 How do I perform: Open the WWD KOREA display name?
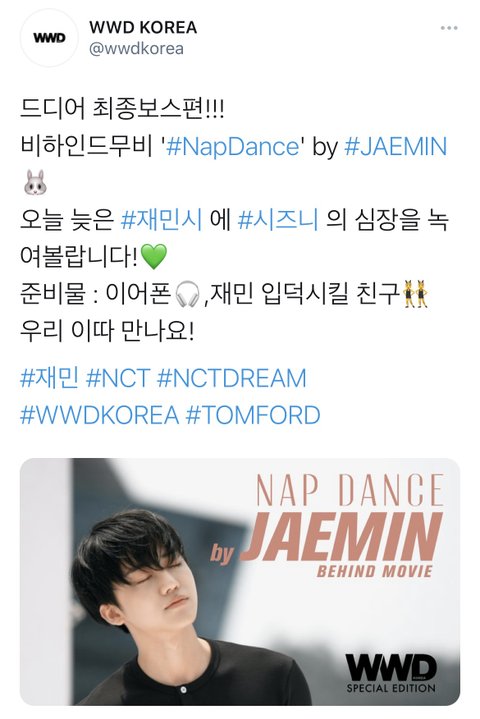click(143, 28)
